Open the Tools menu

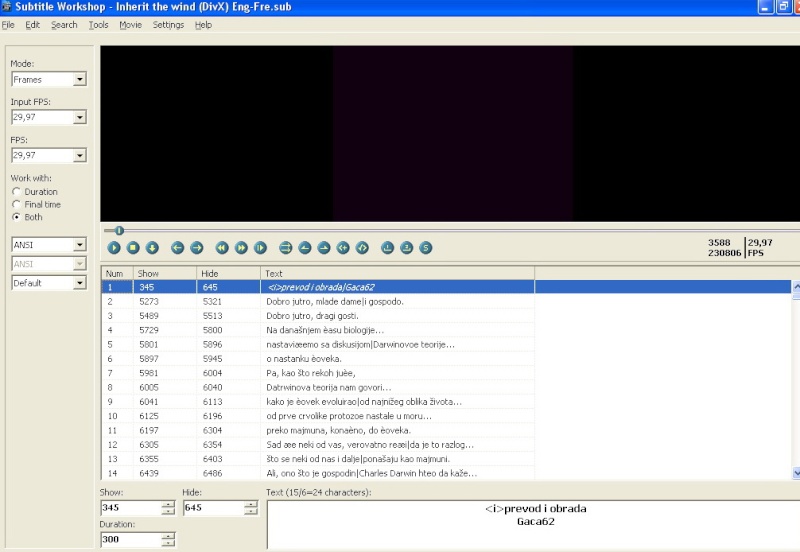(98, 25)
